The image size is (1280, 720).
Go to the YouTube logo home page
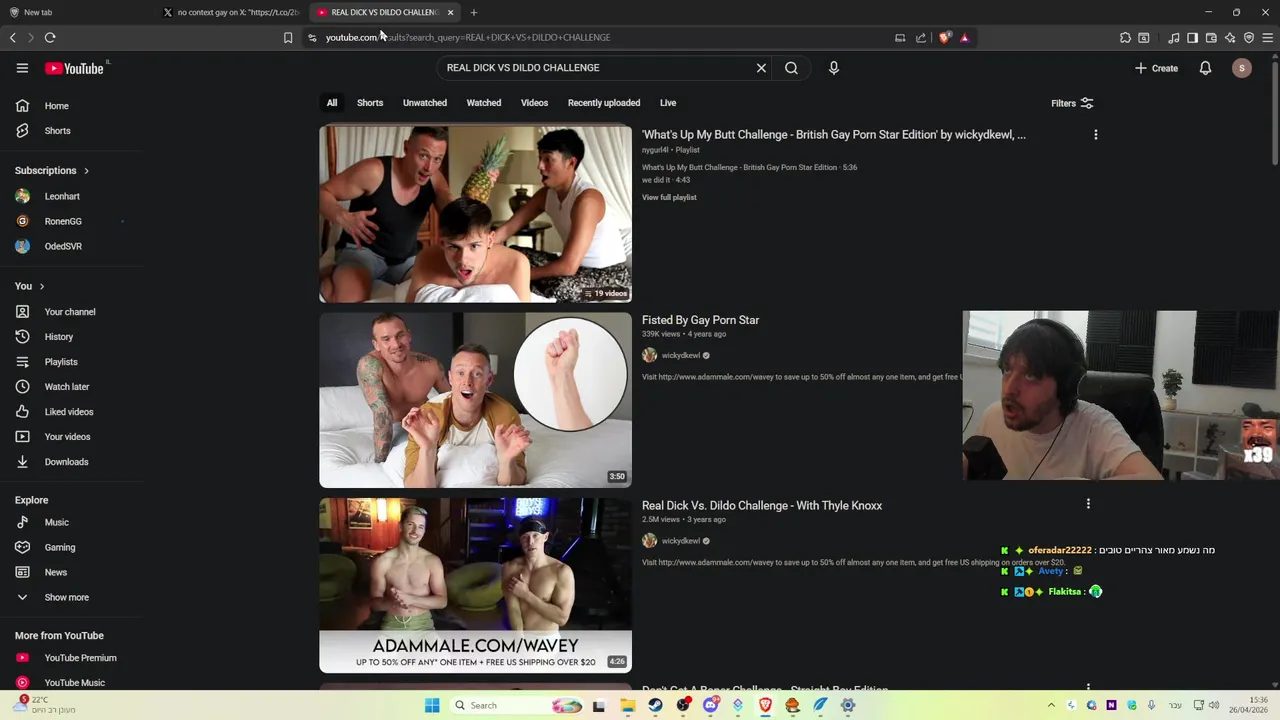(x=75, y=68)
